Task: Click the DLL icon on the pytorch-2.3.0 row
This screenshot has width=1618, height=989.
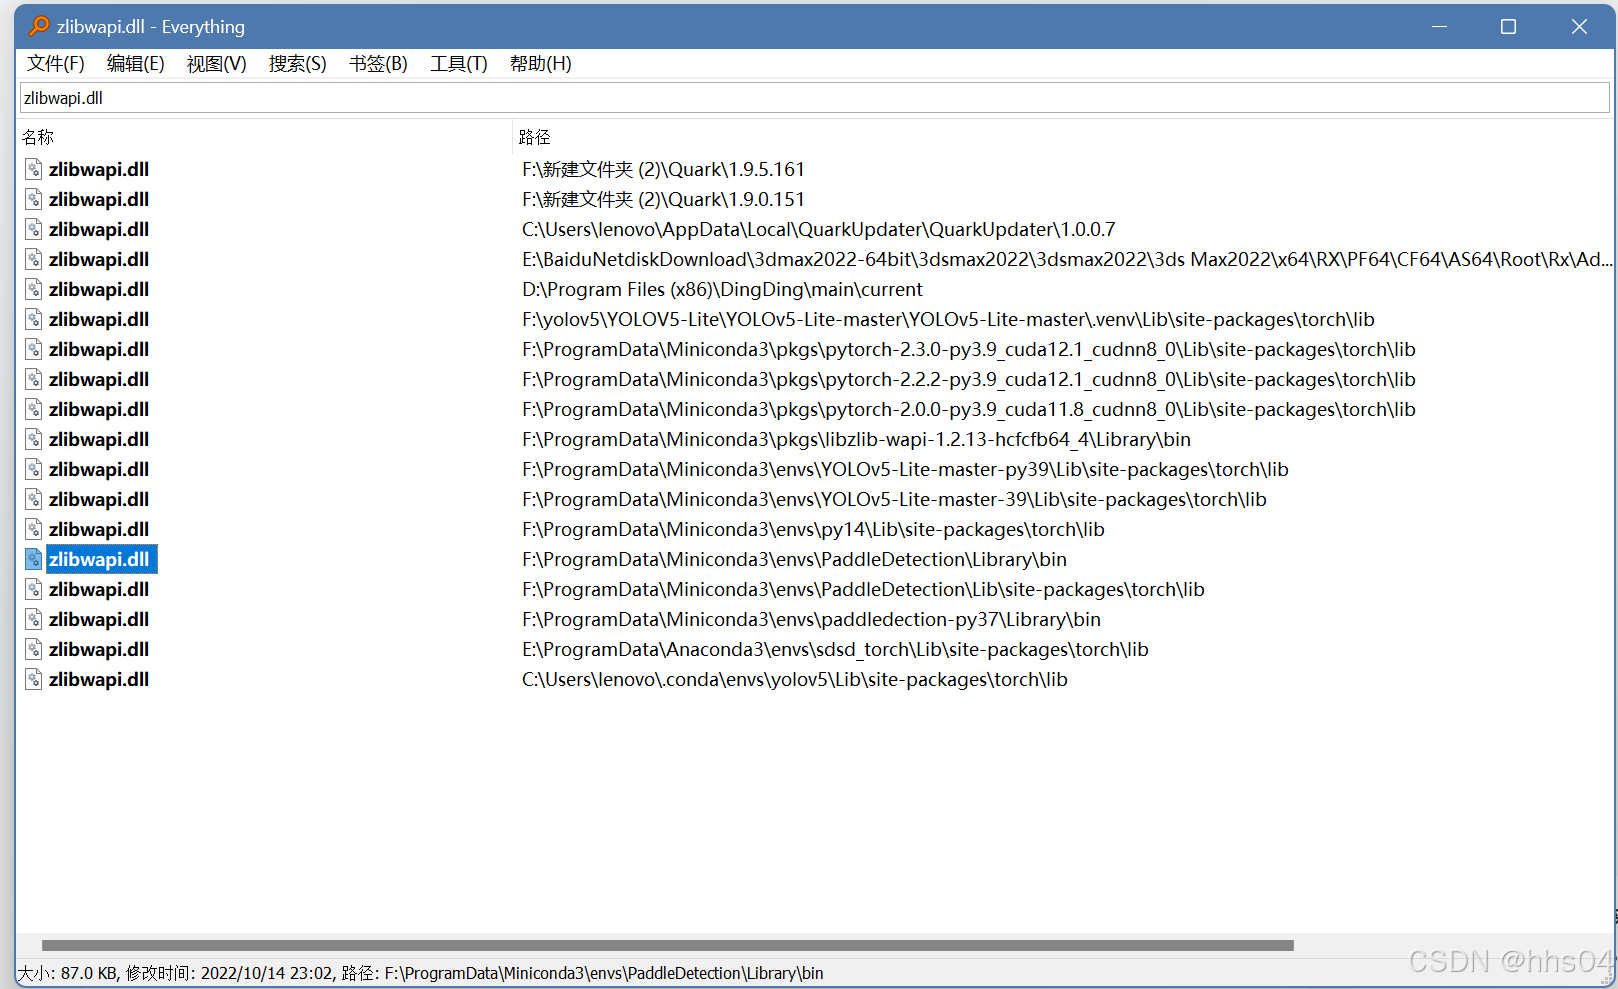Action: [33, 349]
